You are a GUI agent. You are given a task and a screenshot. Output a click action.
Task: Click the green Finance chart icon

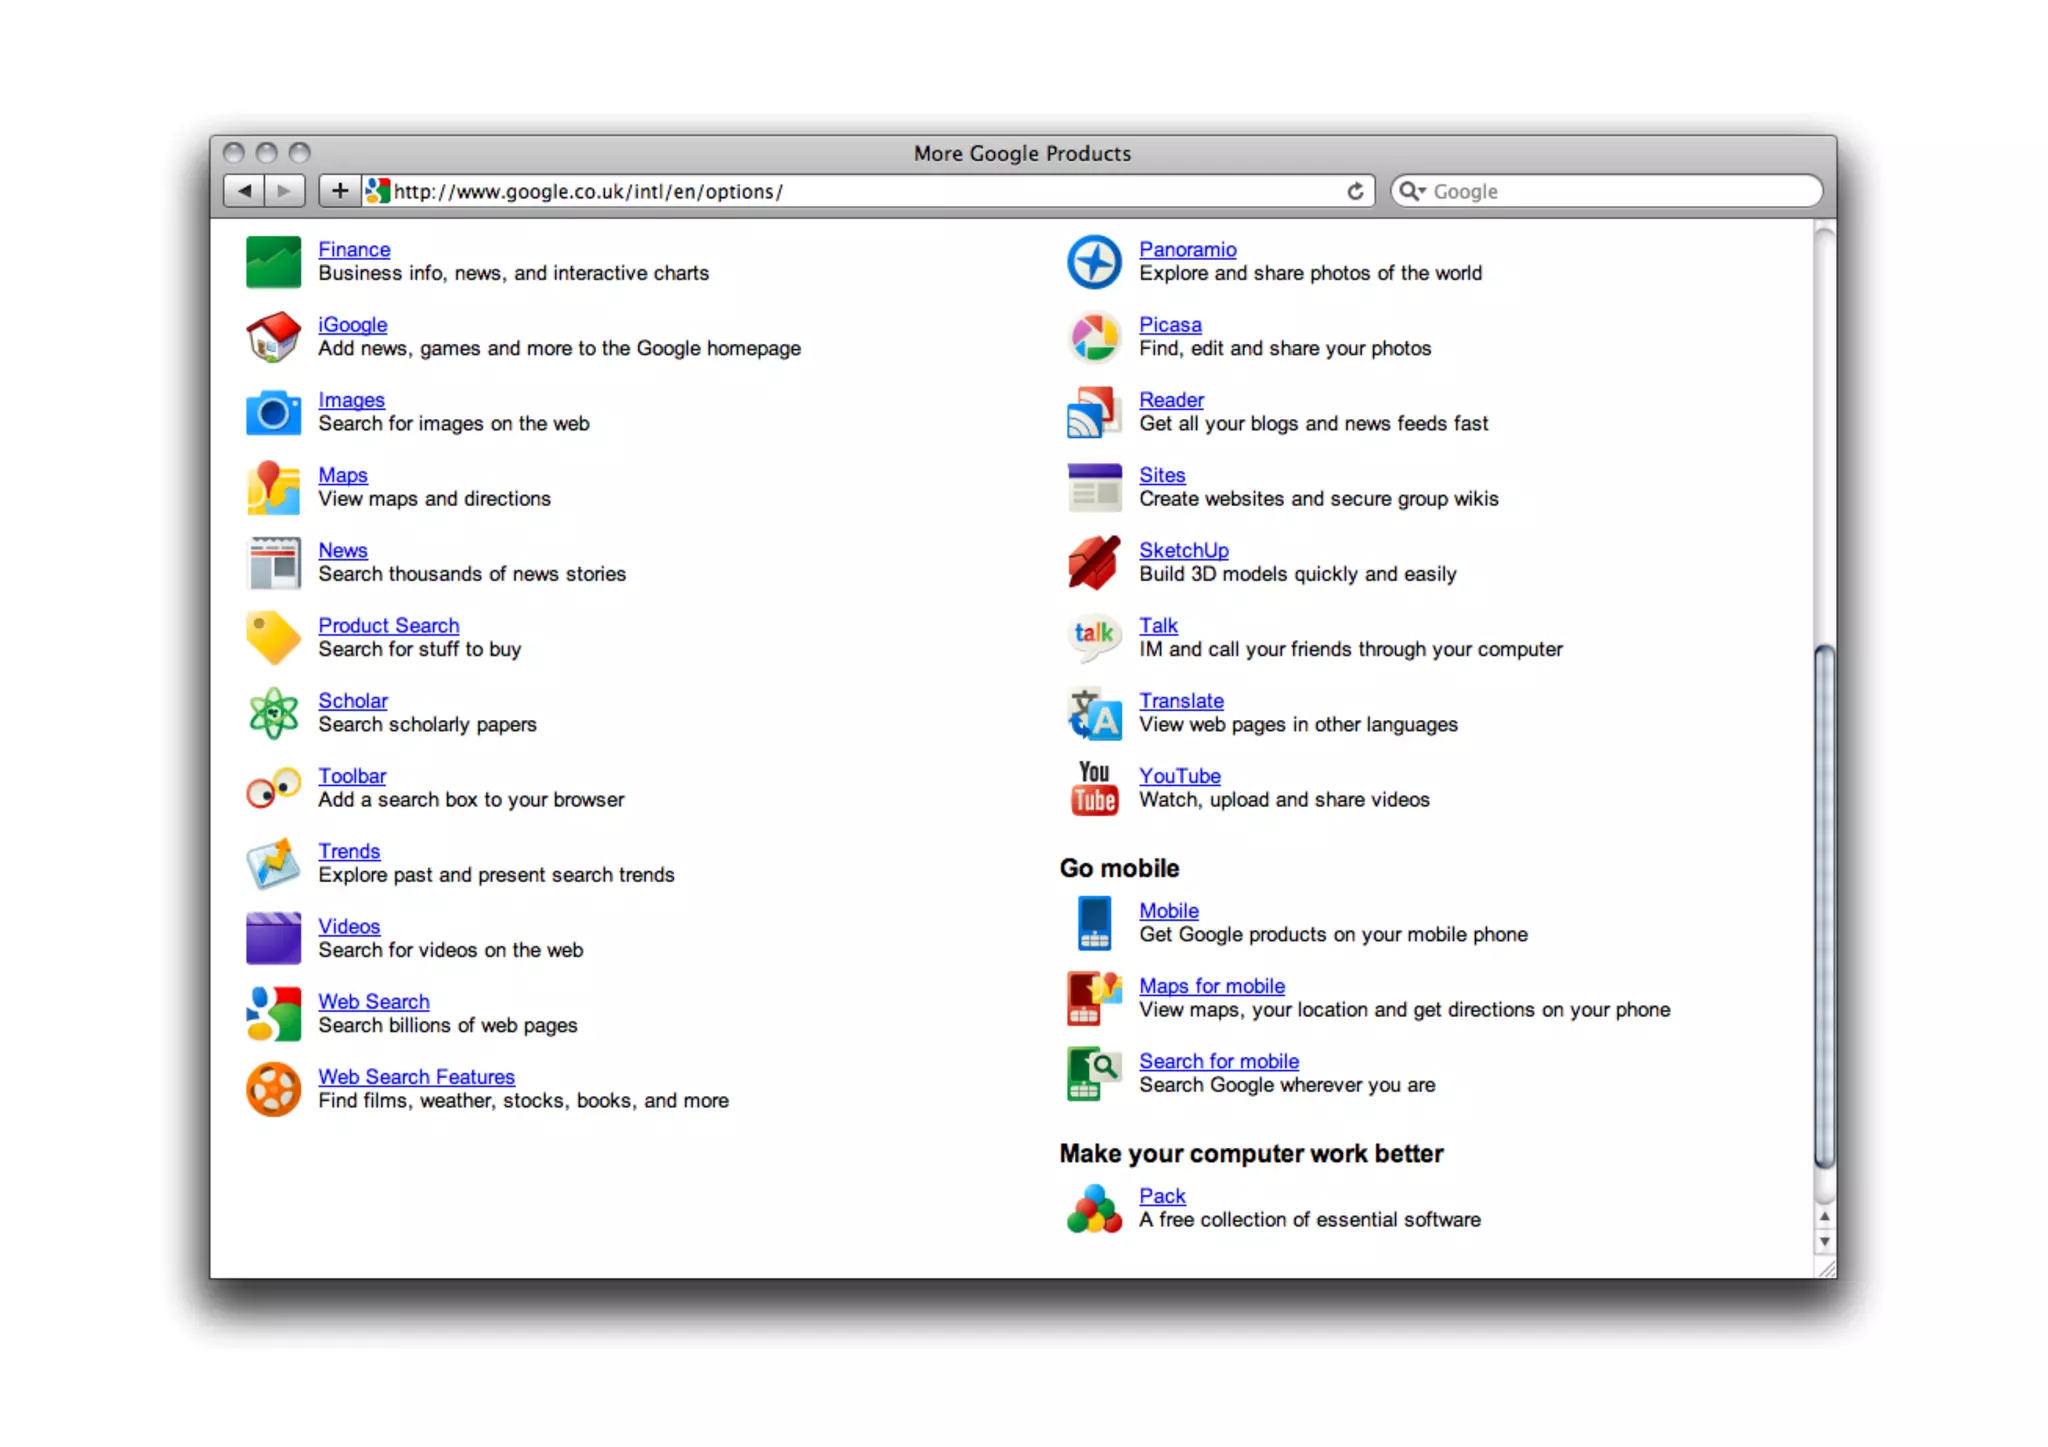[x=273, y=262]
